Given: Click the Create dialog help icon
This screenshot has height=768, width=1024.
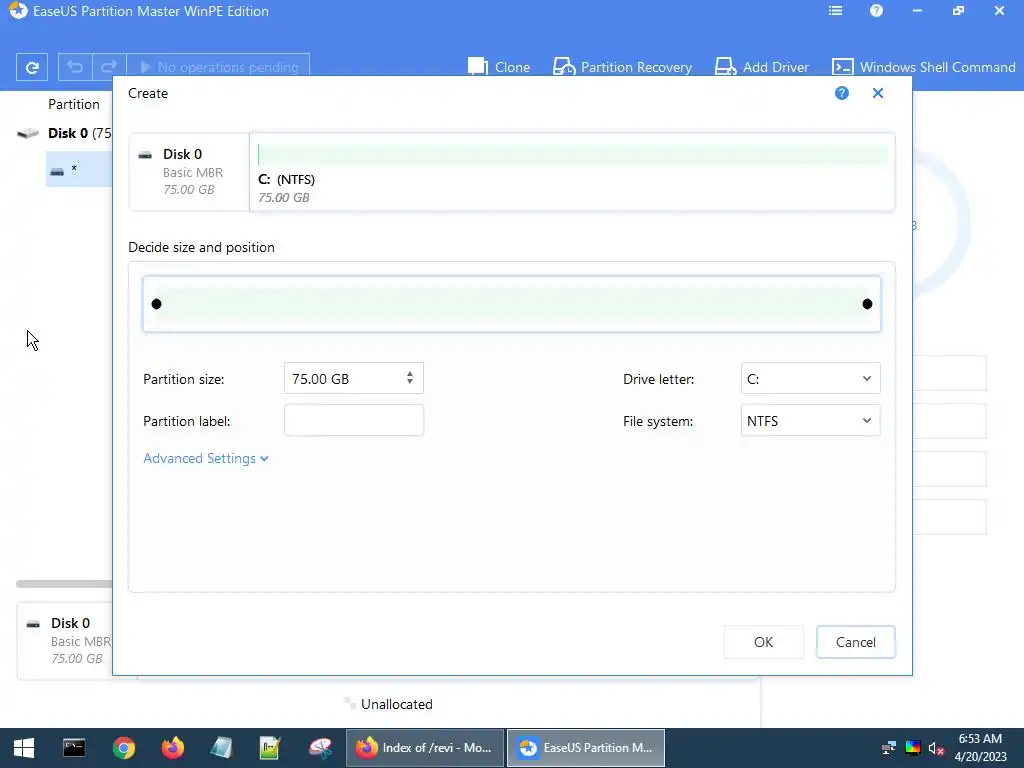Looking at the screenshot, I should pos(842,93).
